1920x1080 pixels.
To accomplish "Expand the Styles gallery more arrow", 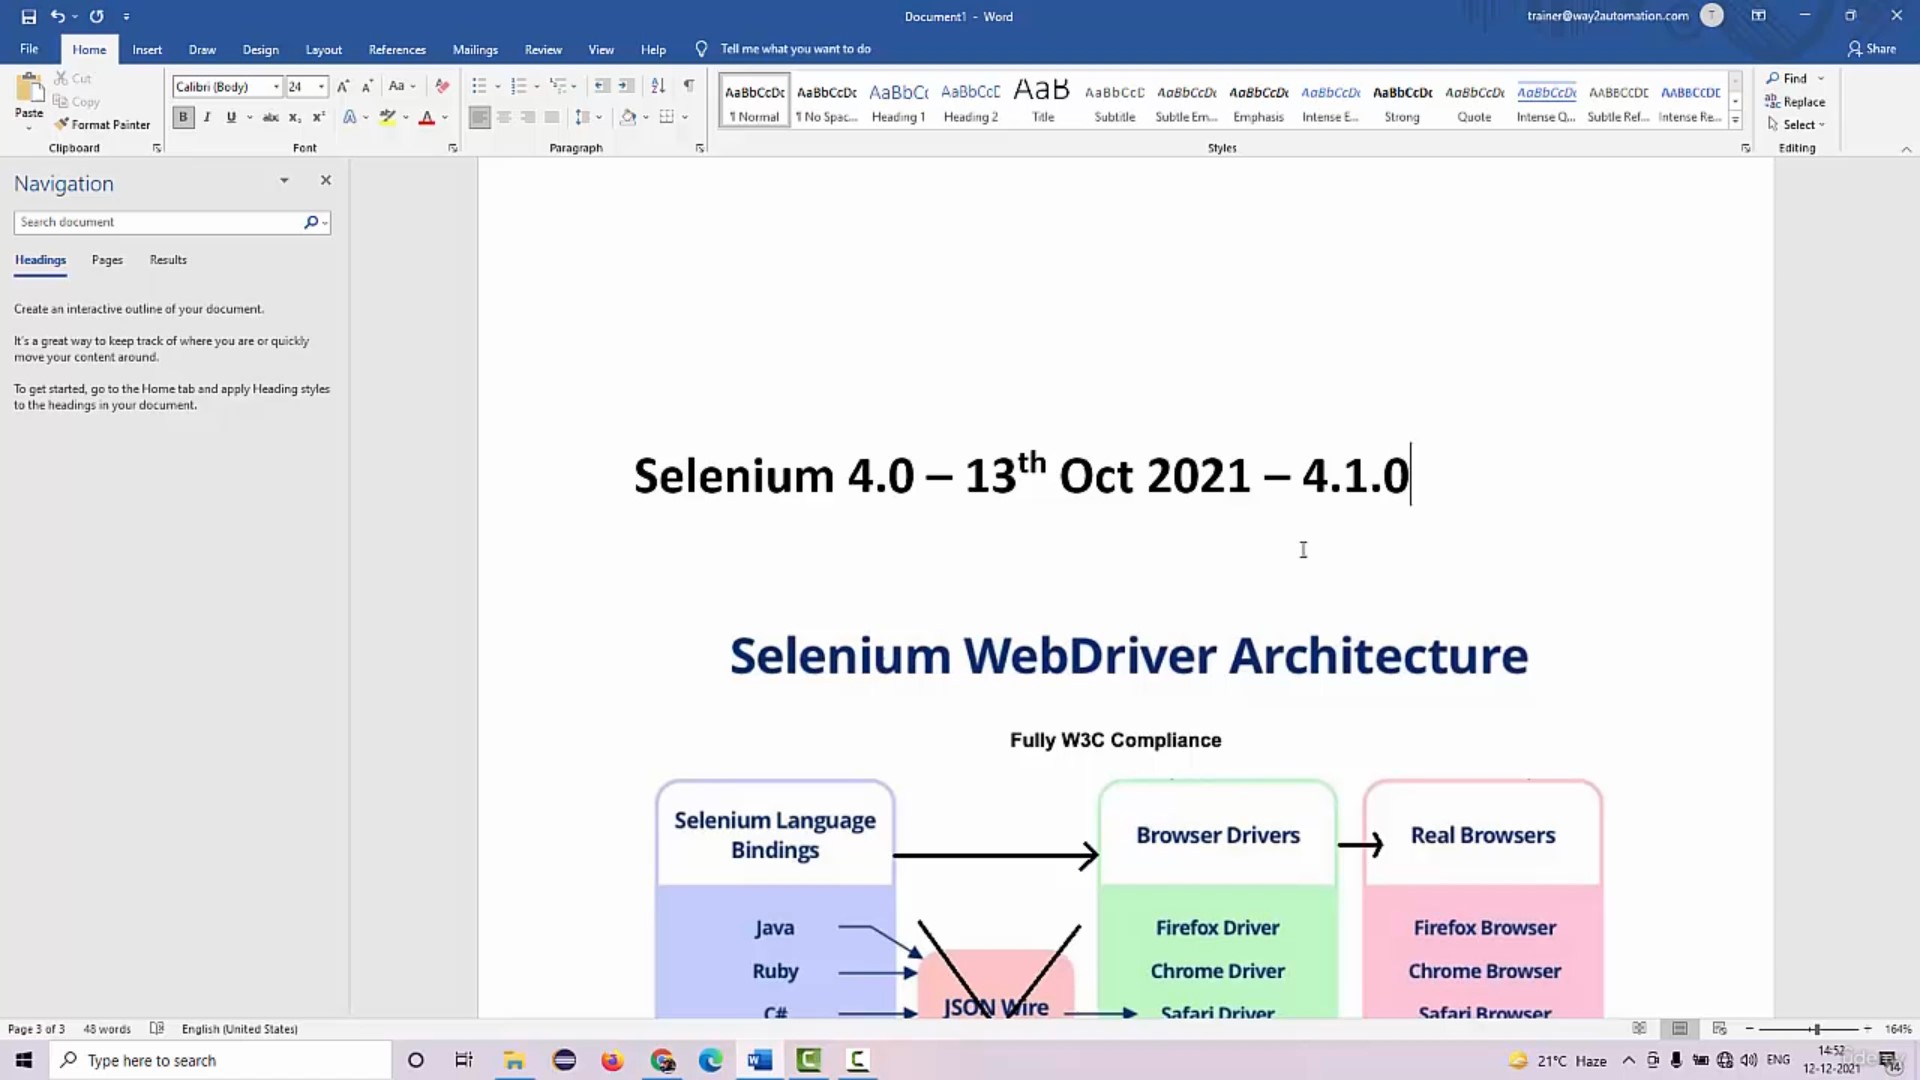I will [x=1736, y=121].
